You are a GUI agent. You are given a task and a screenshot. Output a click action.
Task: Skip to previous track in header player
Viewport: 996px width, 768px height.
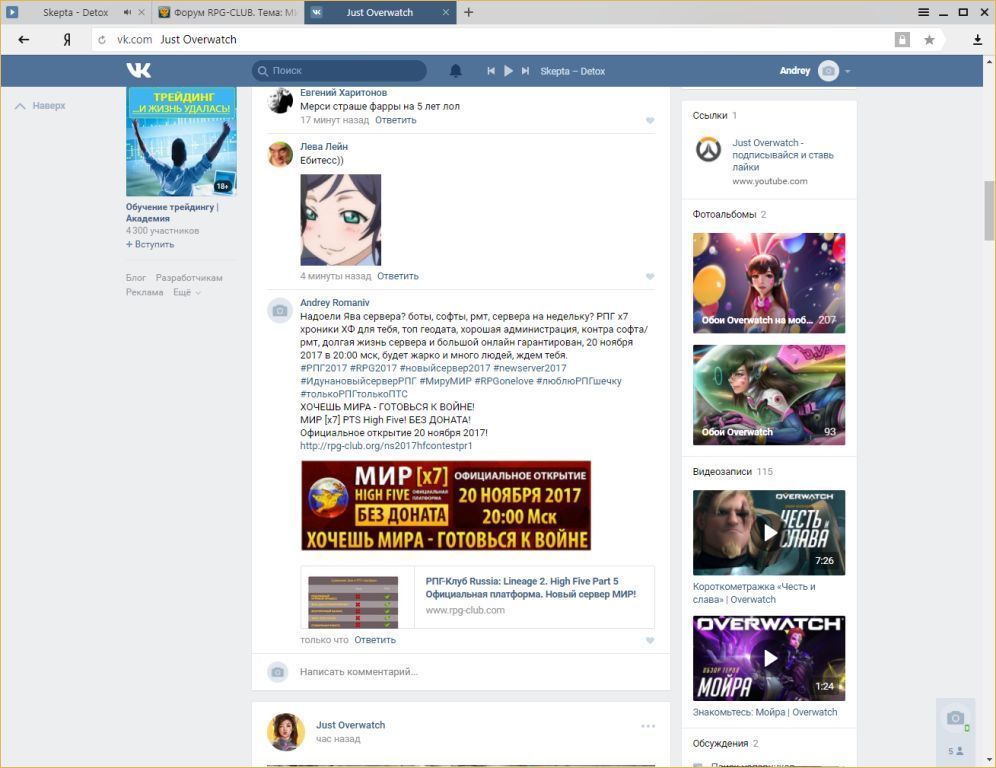tap(490, 71)
